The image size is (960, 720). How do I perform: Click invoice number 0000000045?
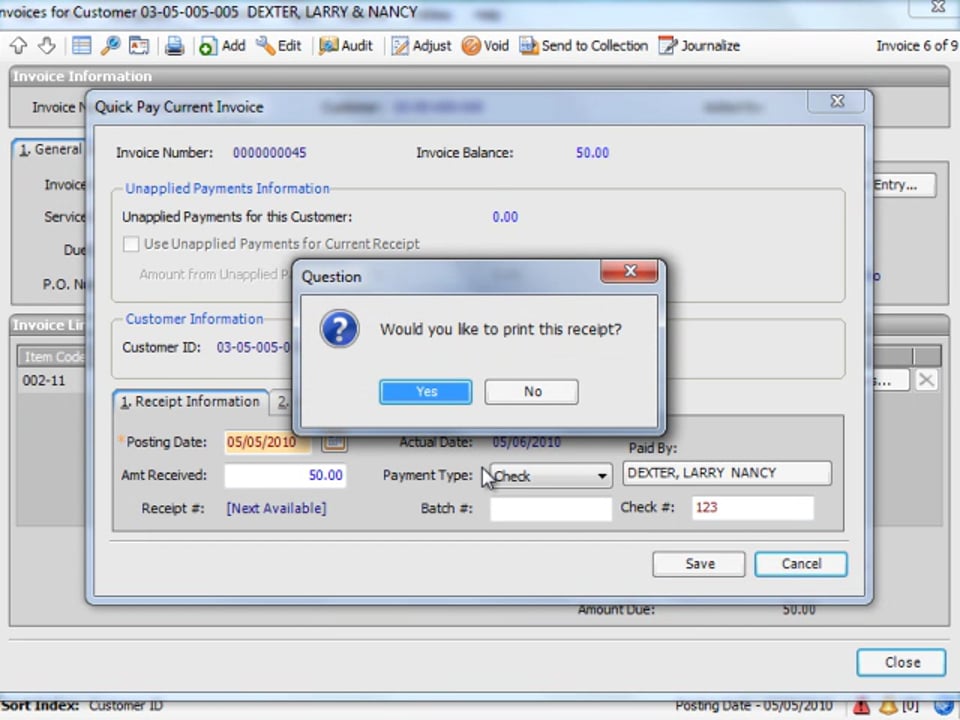pos(269,153)
